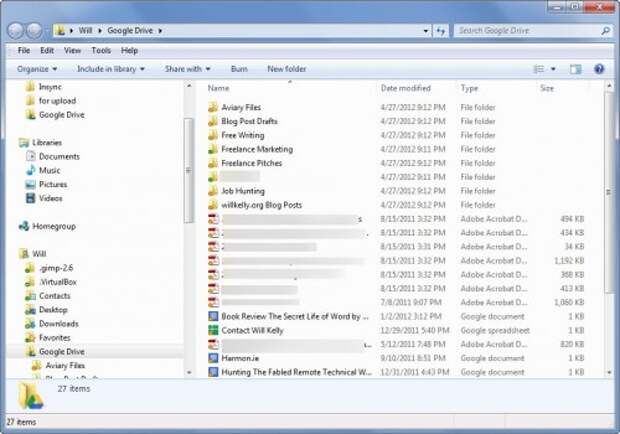Toggle the preview pane icon
The height and width of the screenshot is (434, 620).
575,69
